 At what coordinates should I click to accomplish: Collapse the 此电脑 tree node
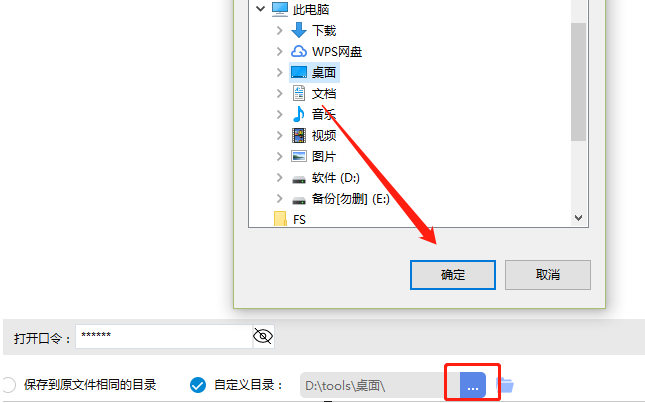[260, 9]
